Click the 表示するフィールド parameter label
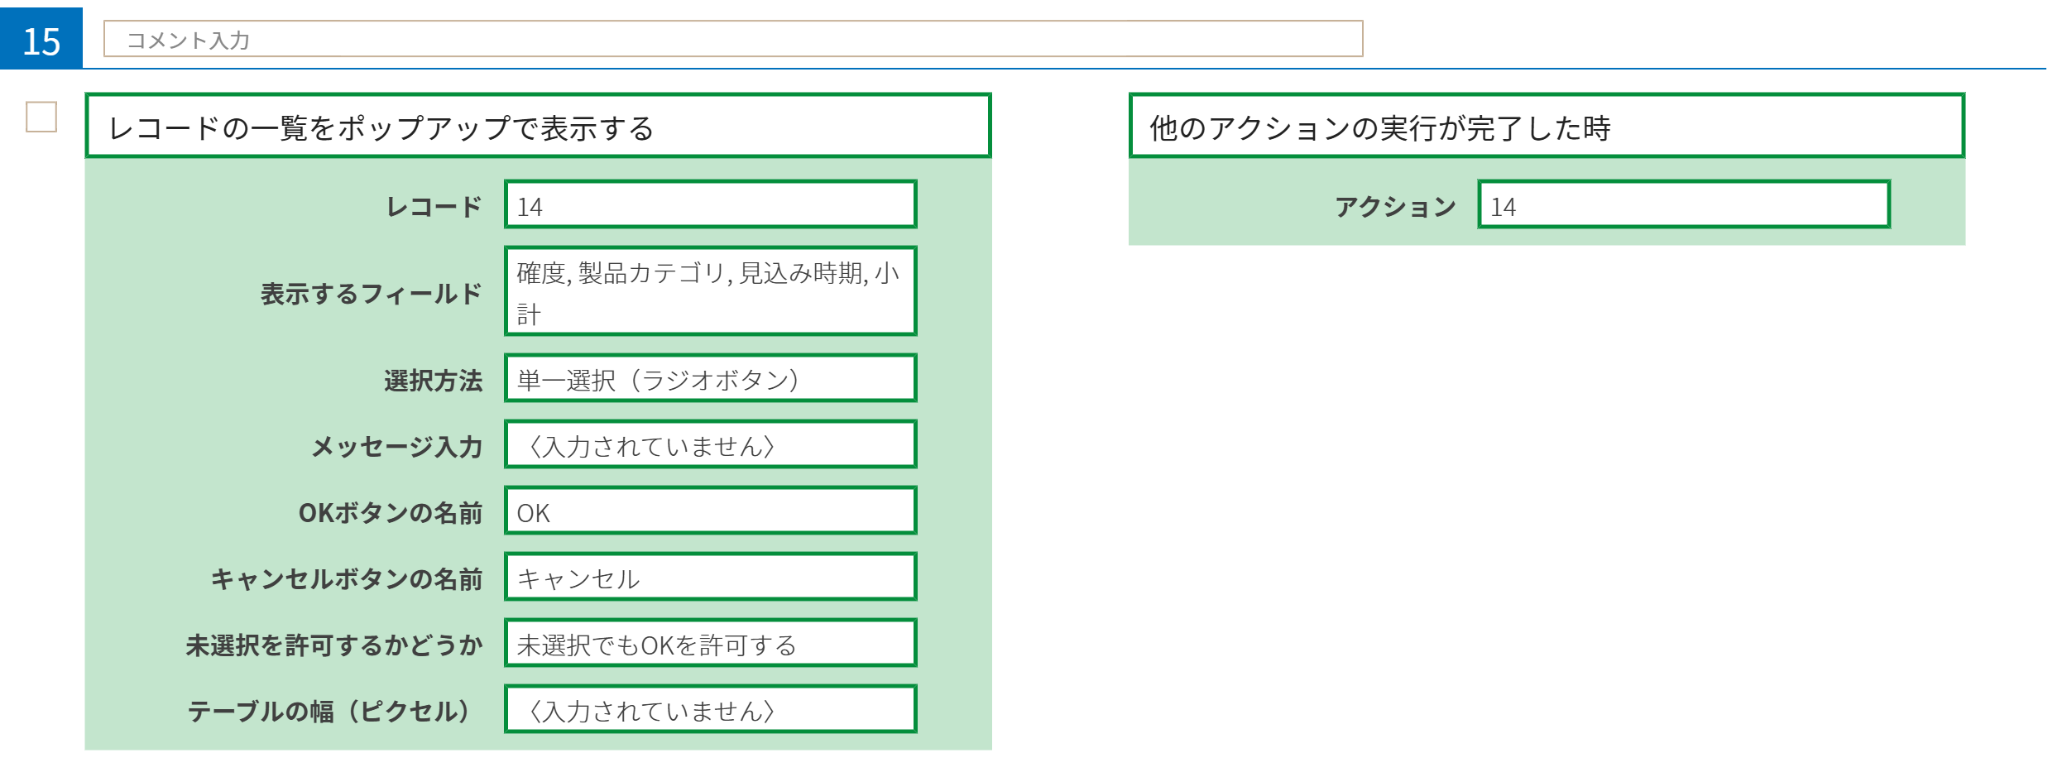2048x757 pixels. [x=371, y=293]
